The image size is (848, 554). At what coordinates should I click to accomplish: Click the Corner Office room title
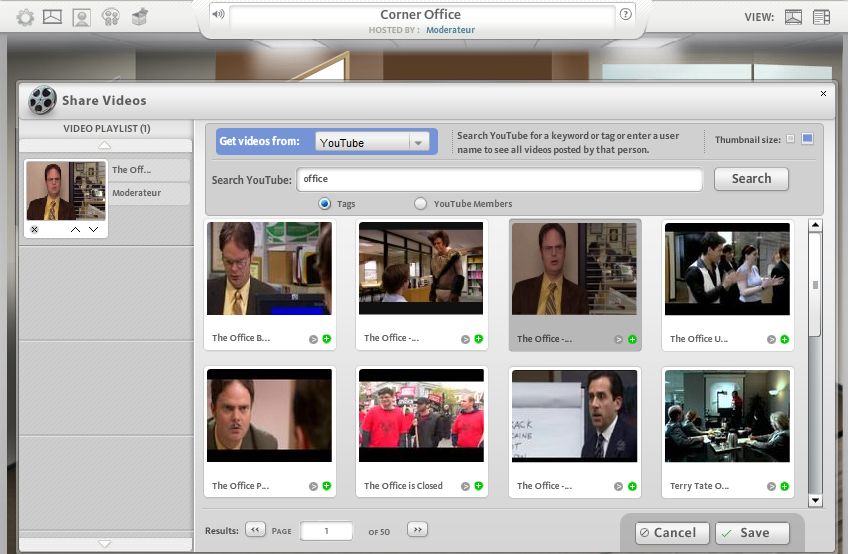click(x=420, y=15)
